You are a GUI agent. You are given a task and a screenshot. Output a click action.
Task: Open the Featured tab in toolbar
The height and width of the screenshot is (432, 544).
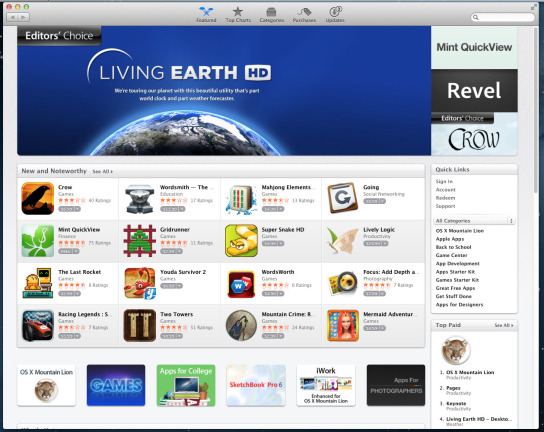pos(206,15)
